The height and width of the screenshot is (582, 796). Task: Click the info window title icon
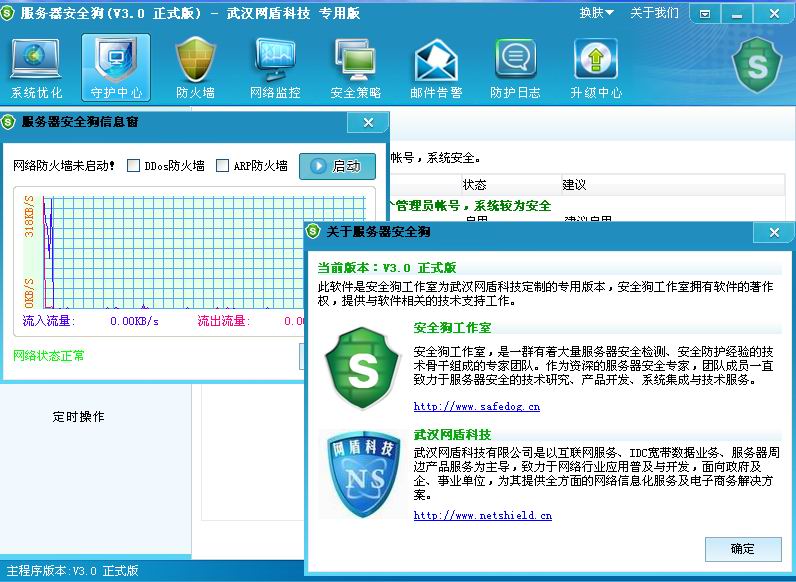click(9, 122)
